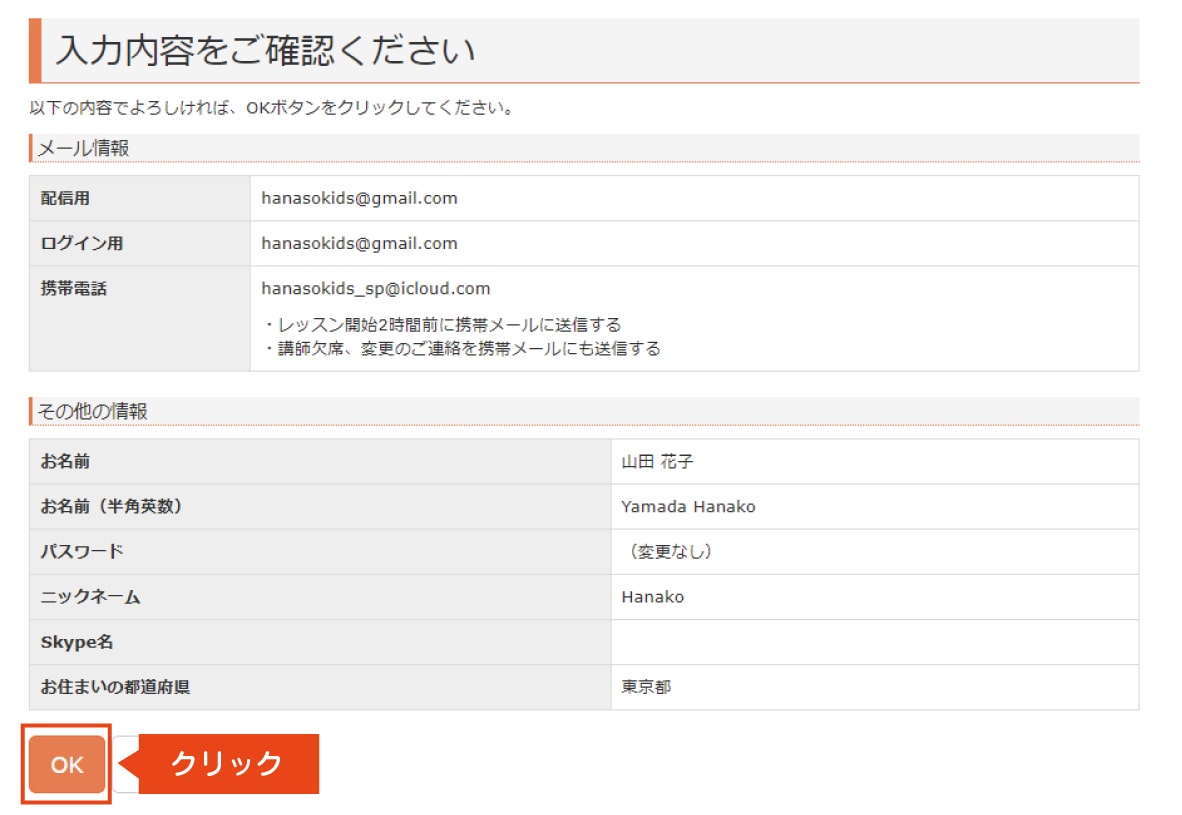Click the お住まいの都道府県 row label
The image size is (1182, 815).
click(114, 688)
